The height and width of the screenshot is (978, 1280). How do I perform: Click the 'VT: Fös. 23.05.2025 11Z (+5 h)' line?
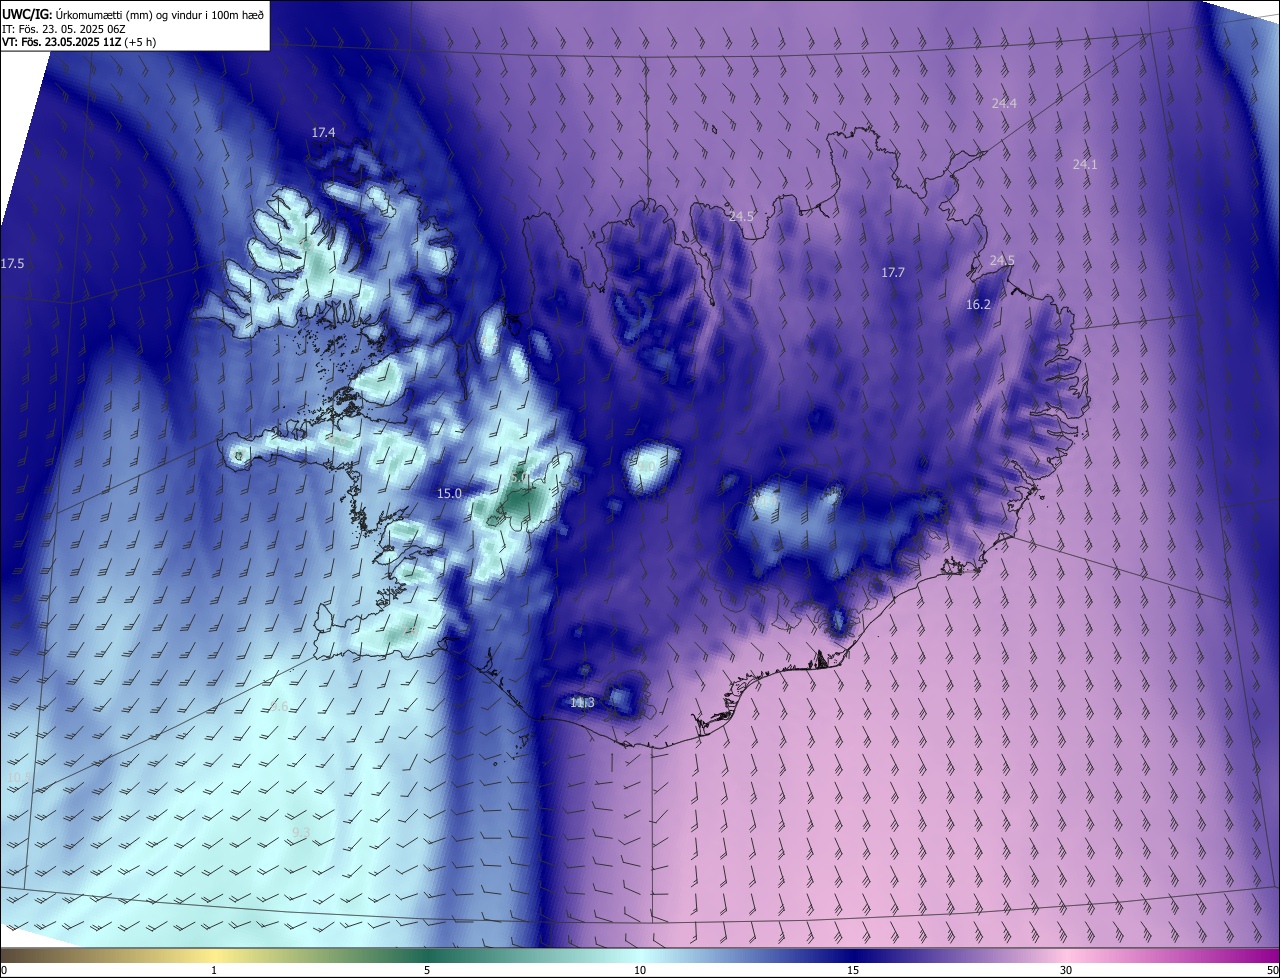click(80, 42)
